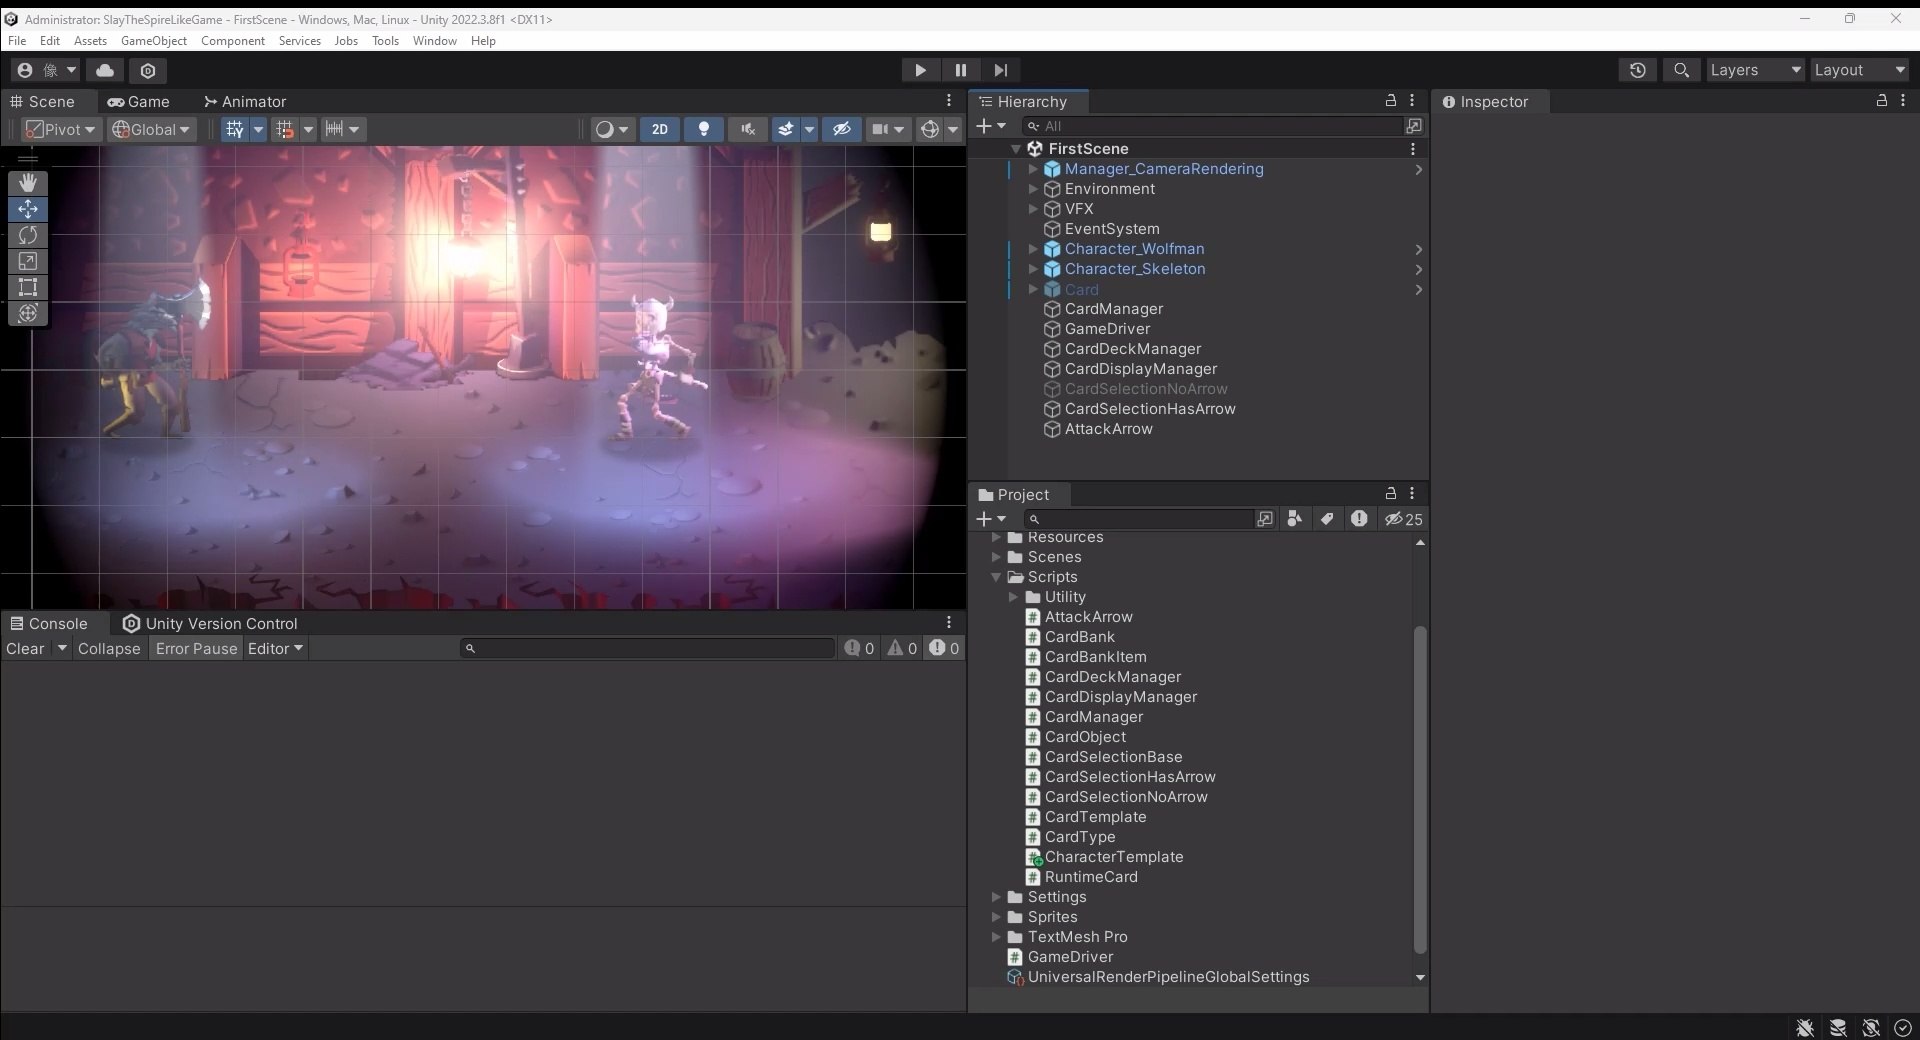This screenshot has height=1040, width=1920.
Task: Click the Project window search field
Action: (1140, 519)
